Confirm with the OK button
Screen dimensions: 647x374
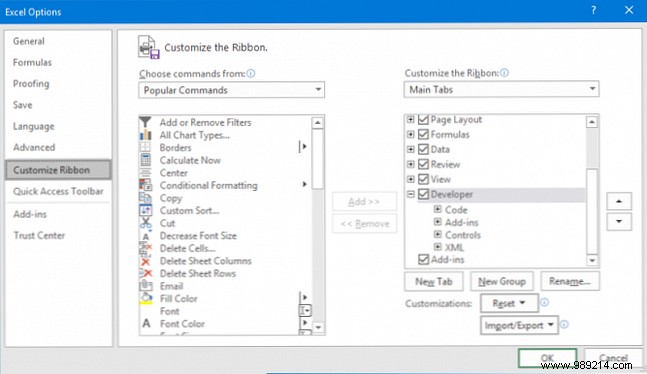pyautogui.click(x=547, y=358)
